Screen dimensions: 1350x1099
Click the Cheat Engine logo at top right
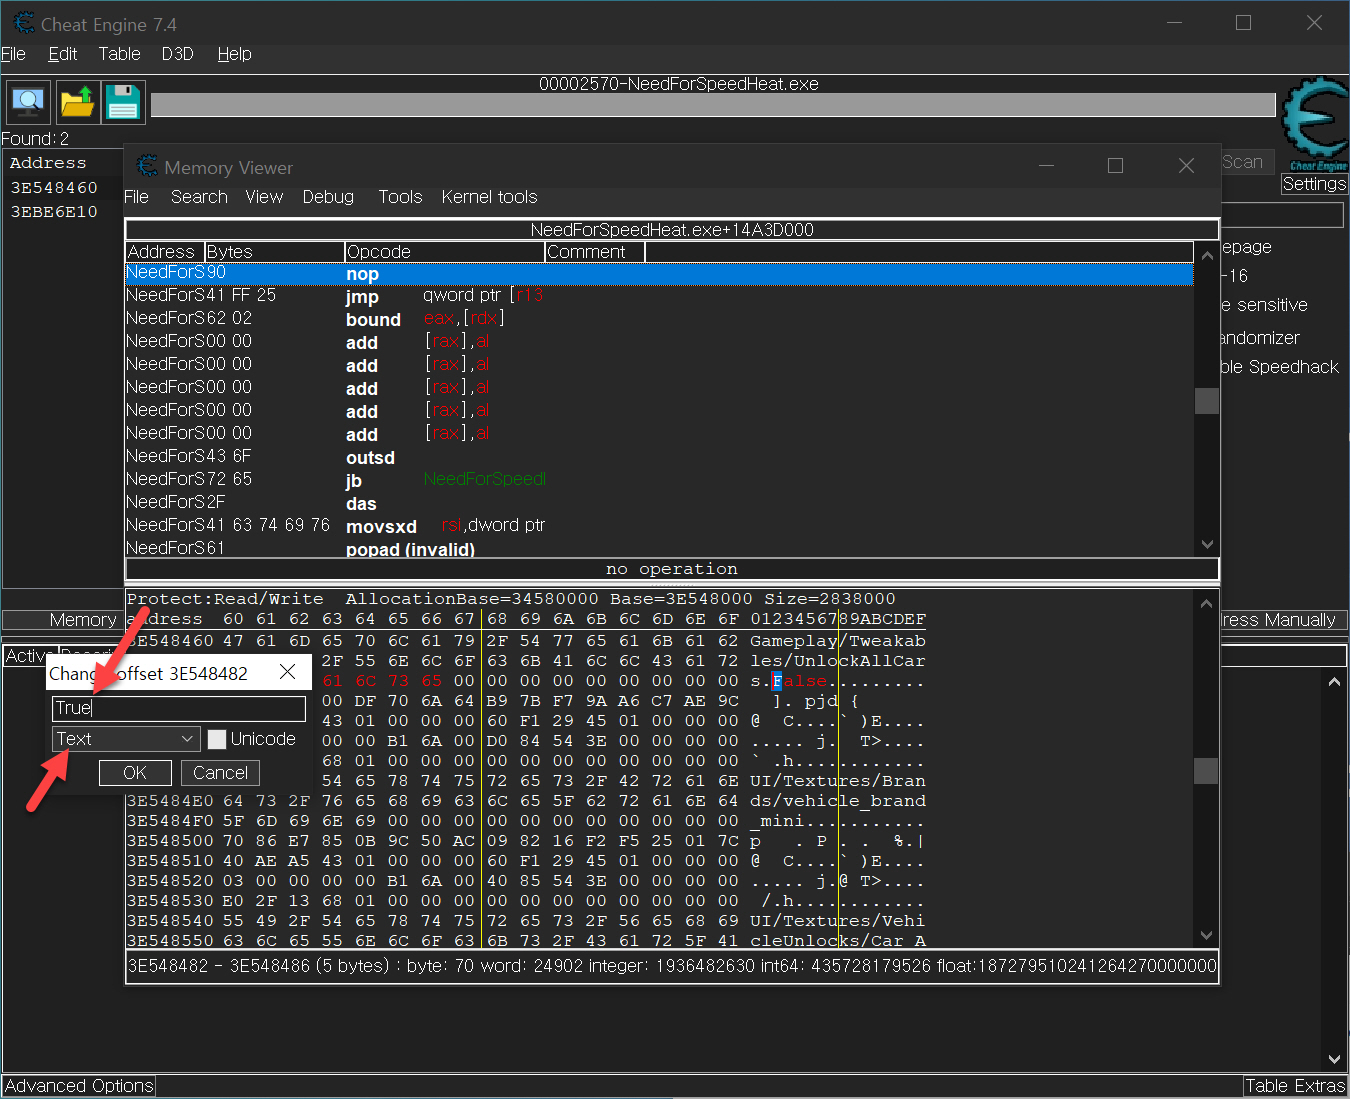coord(1315,124)
